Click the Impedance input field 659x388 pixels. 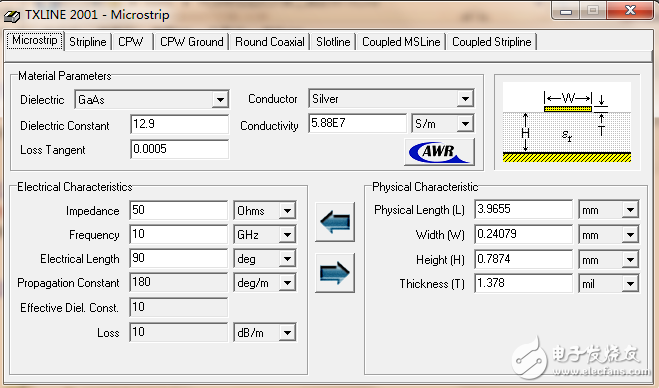tap(179, 210)
